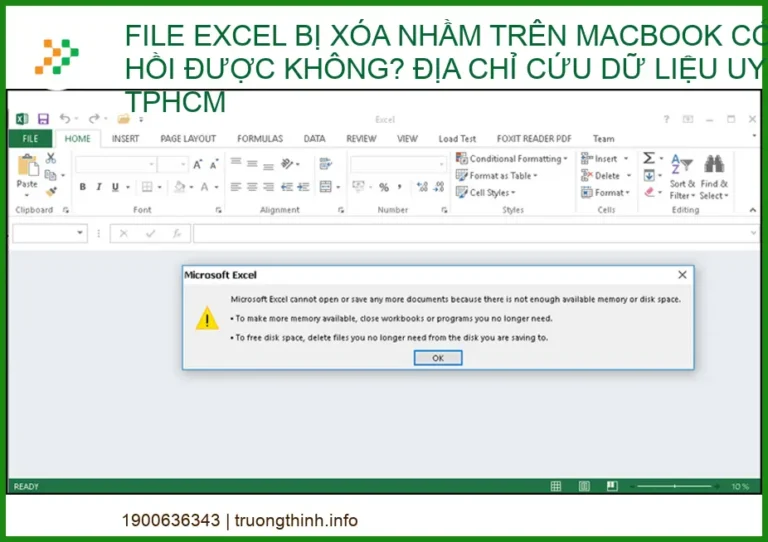Viewport: 768px width, 542px height.
Task: Click the Increase Indent icon
Action: pyautogui.click(x=304, y=187)
